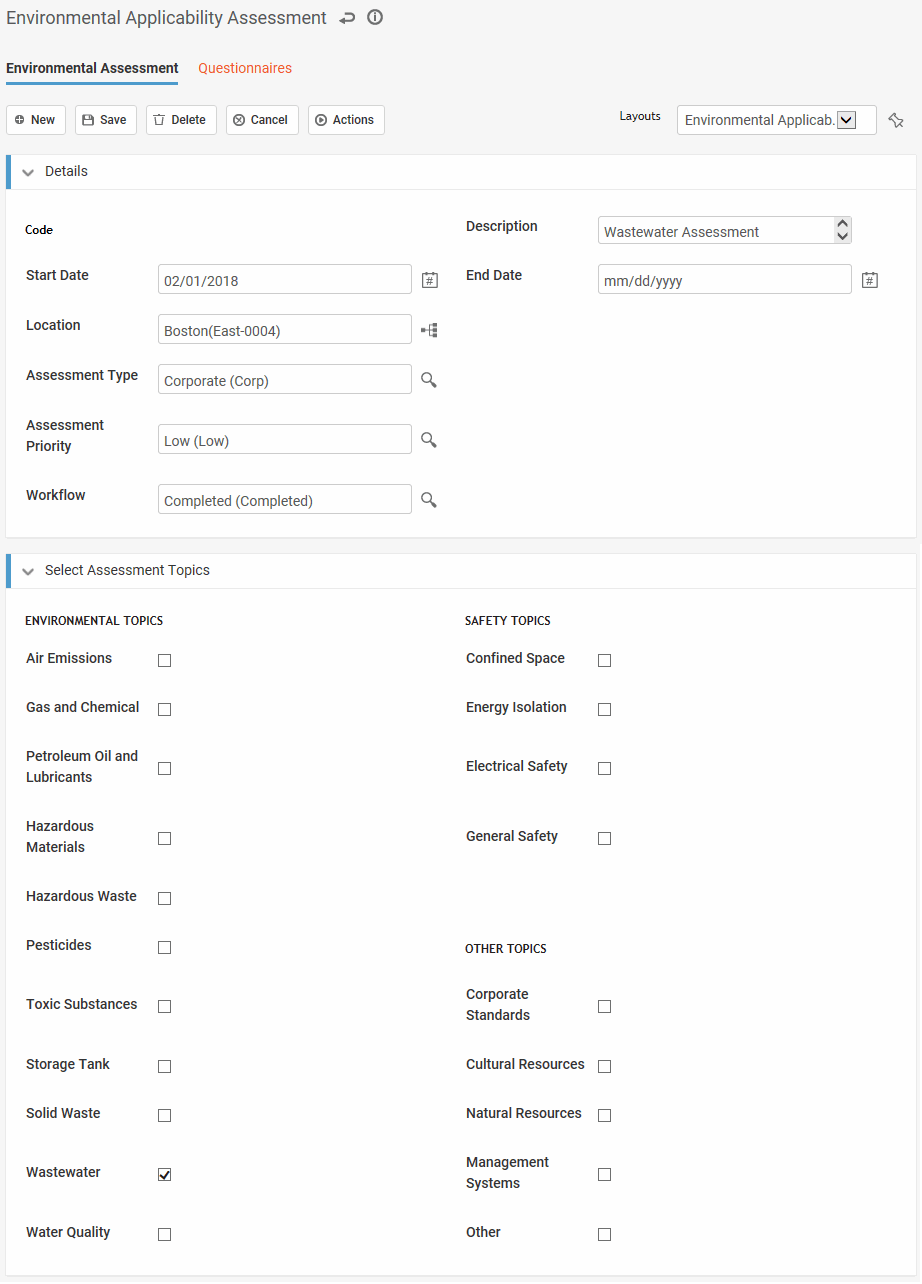Image resolution: width=922 pixels, height=1284 pixels.
Task: Check the Electrical Safety checkbox
Action: [x=605, y=768]
